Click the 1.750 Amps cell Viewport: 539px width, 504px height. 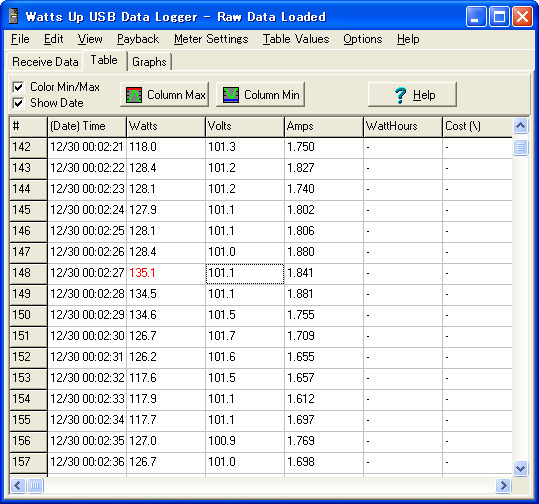(324, 148)
